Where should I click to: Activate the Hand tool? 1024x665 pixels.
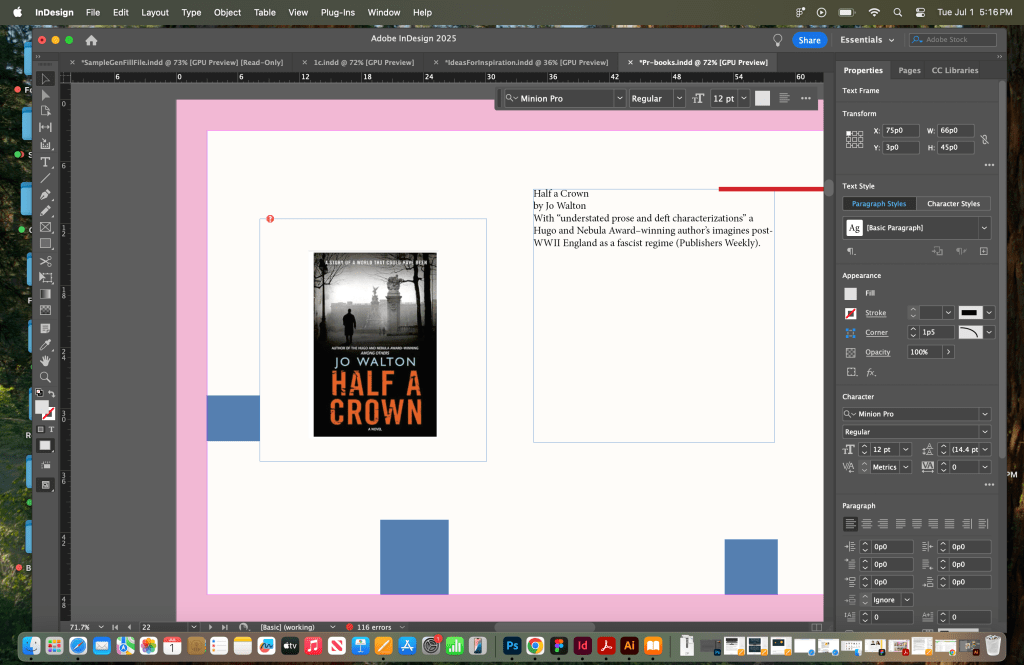click(x=45, y=360)
